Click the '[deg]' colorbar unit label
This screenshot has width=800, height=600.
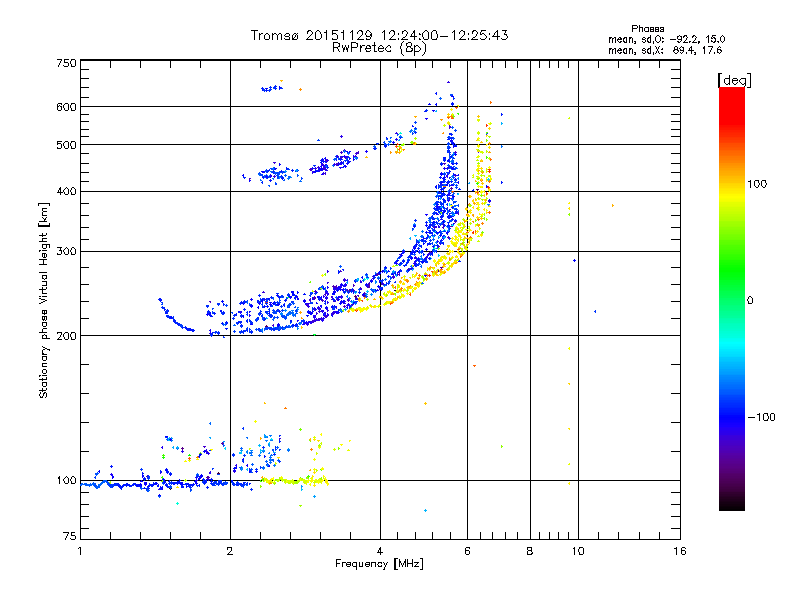tap(734, 80)
